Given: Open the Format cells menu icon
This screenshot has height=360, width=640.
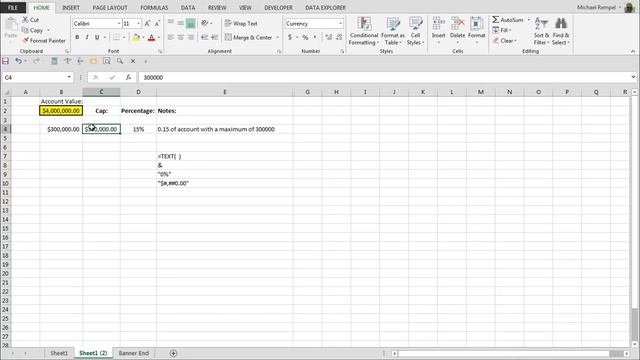Looking at the screenshot, I should point(476,24).
